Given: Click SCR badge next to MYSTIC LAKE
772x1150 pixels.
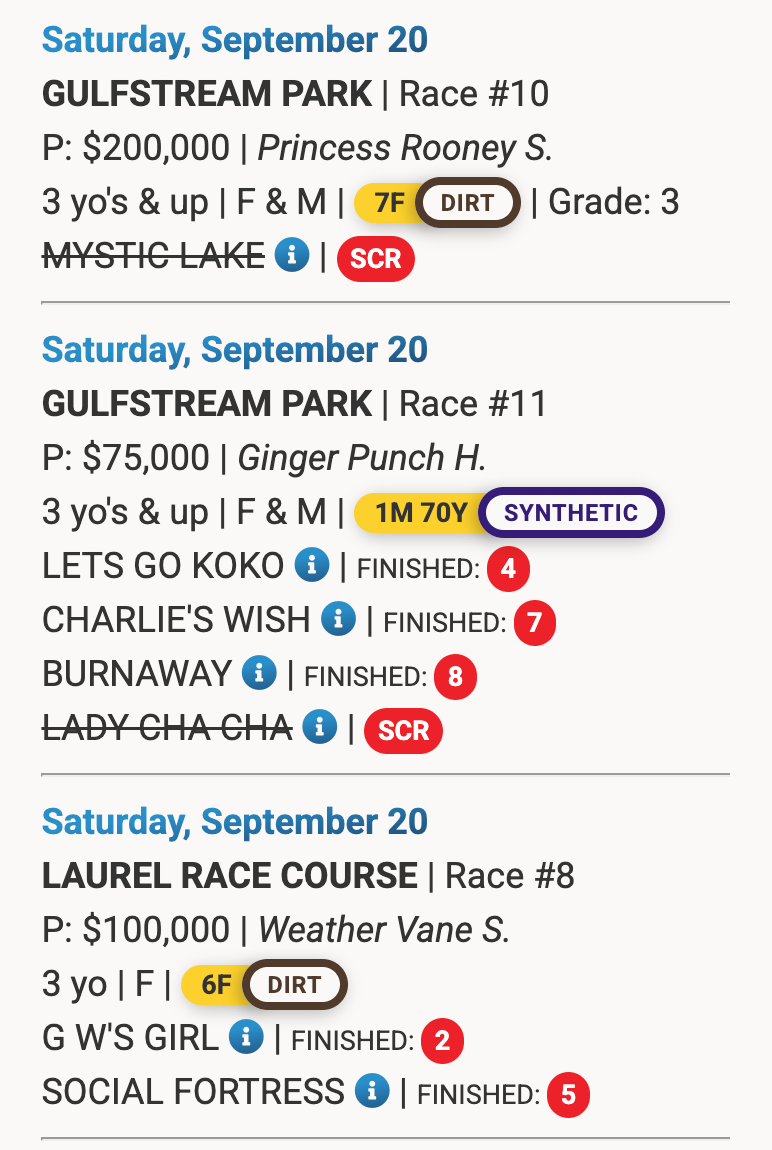Looking at the screenshot, I should (x=375, y=258).
